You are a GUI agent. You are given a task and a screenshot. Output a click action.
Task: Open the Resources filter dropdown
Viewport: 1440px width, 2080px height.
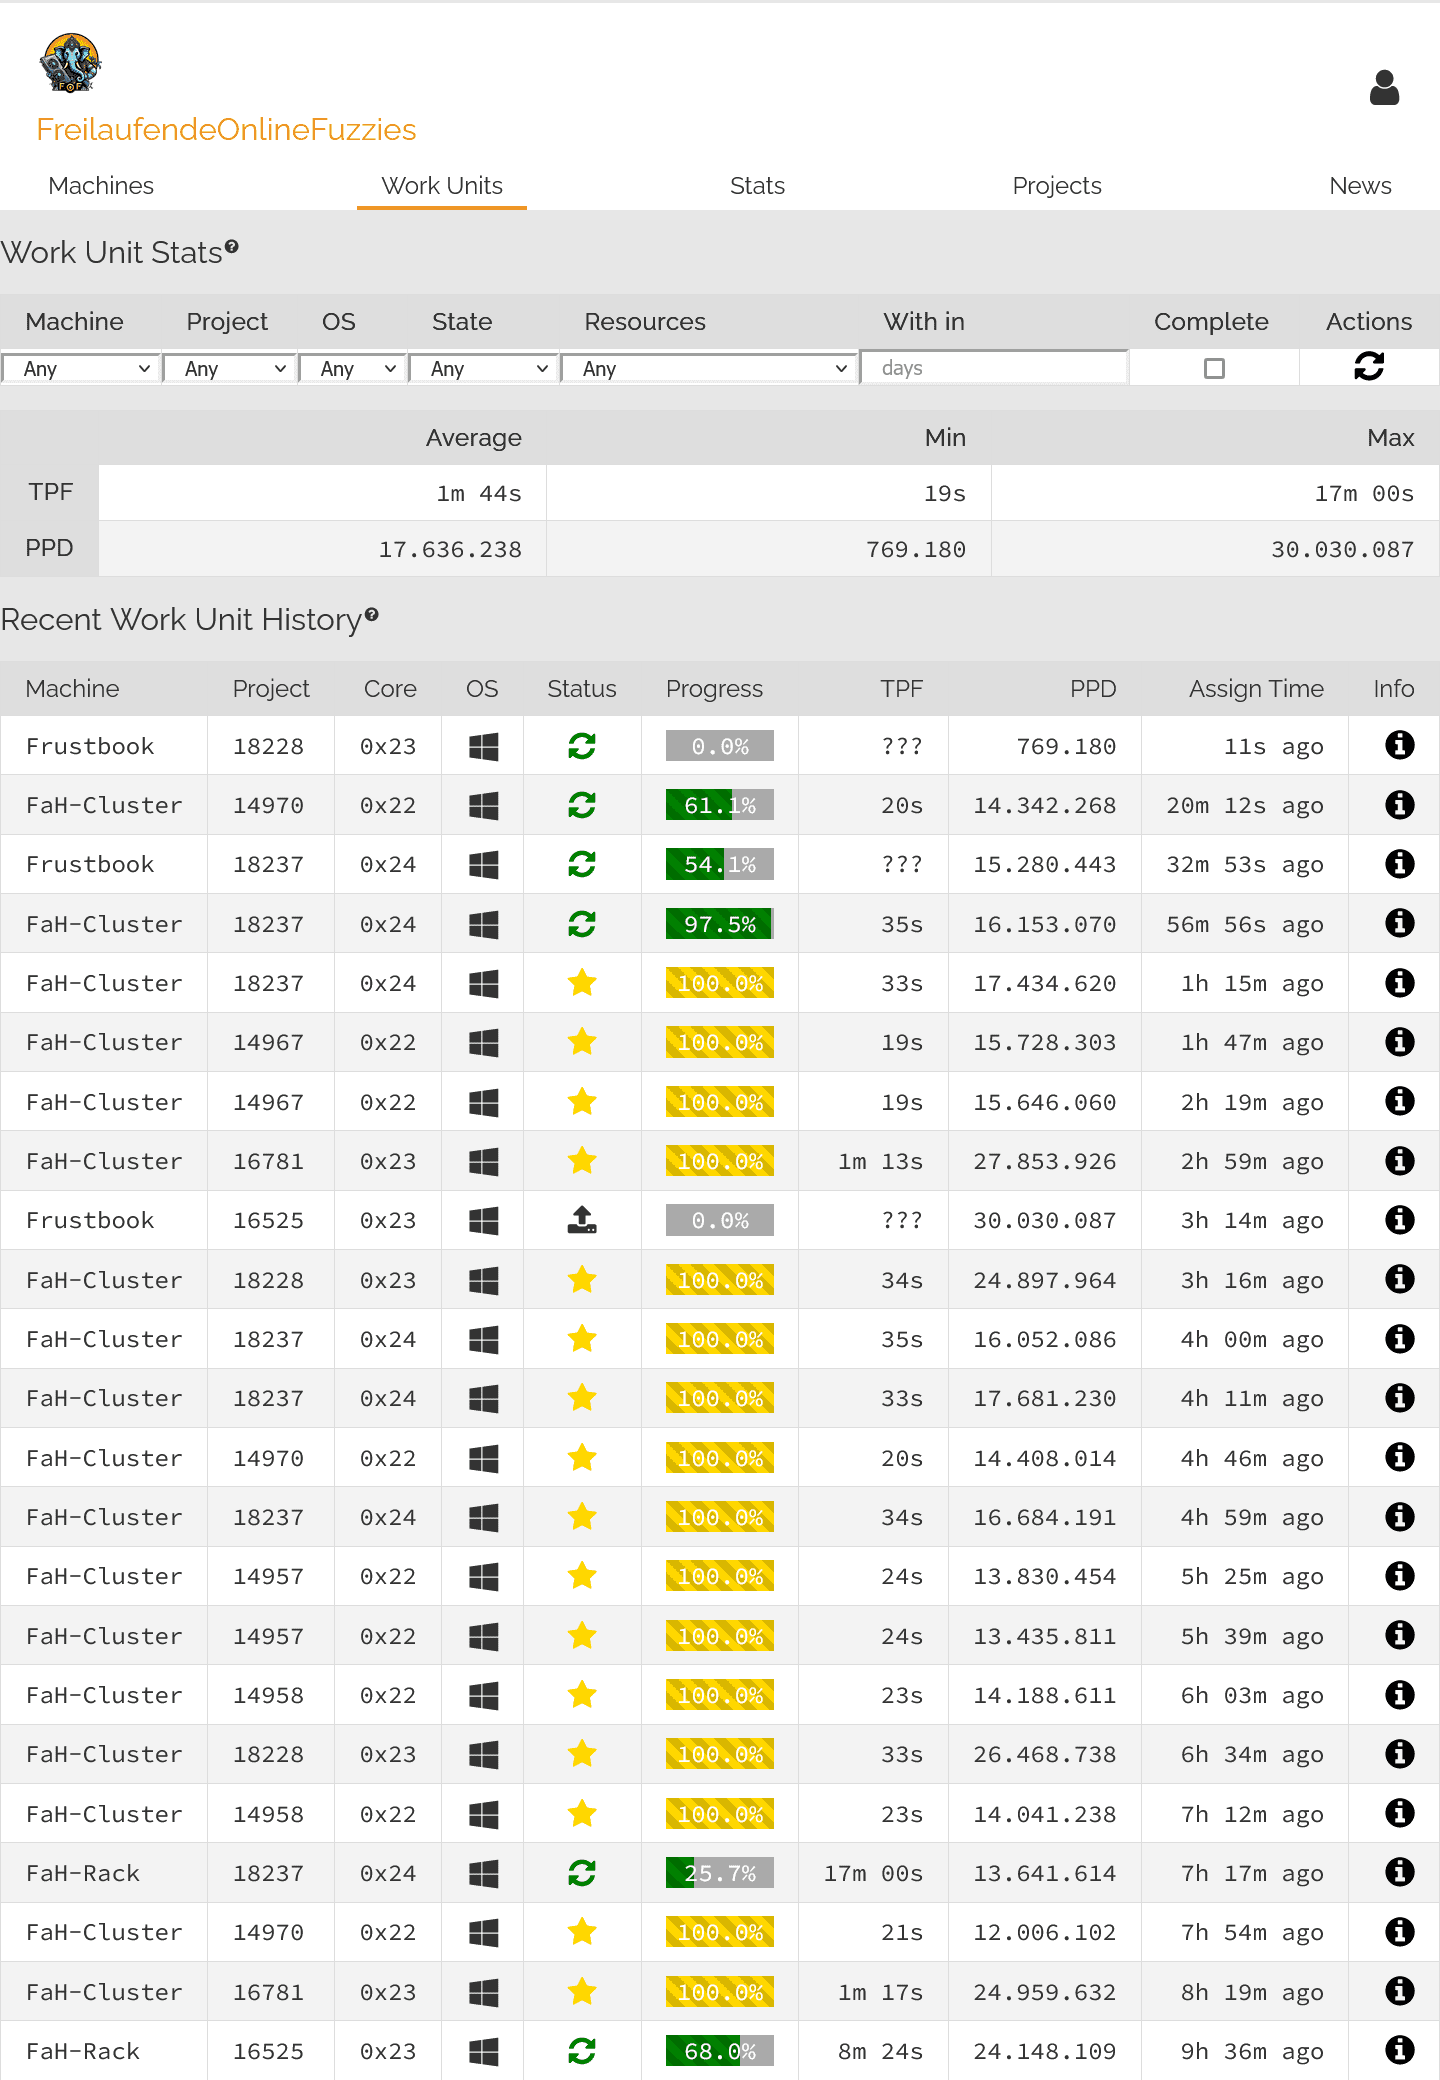[709, 368]
